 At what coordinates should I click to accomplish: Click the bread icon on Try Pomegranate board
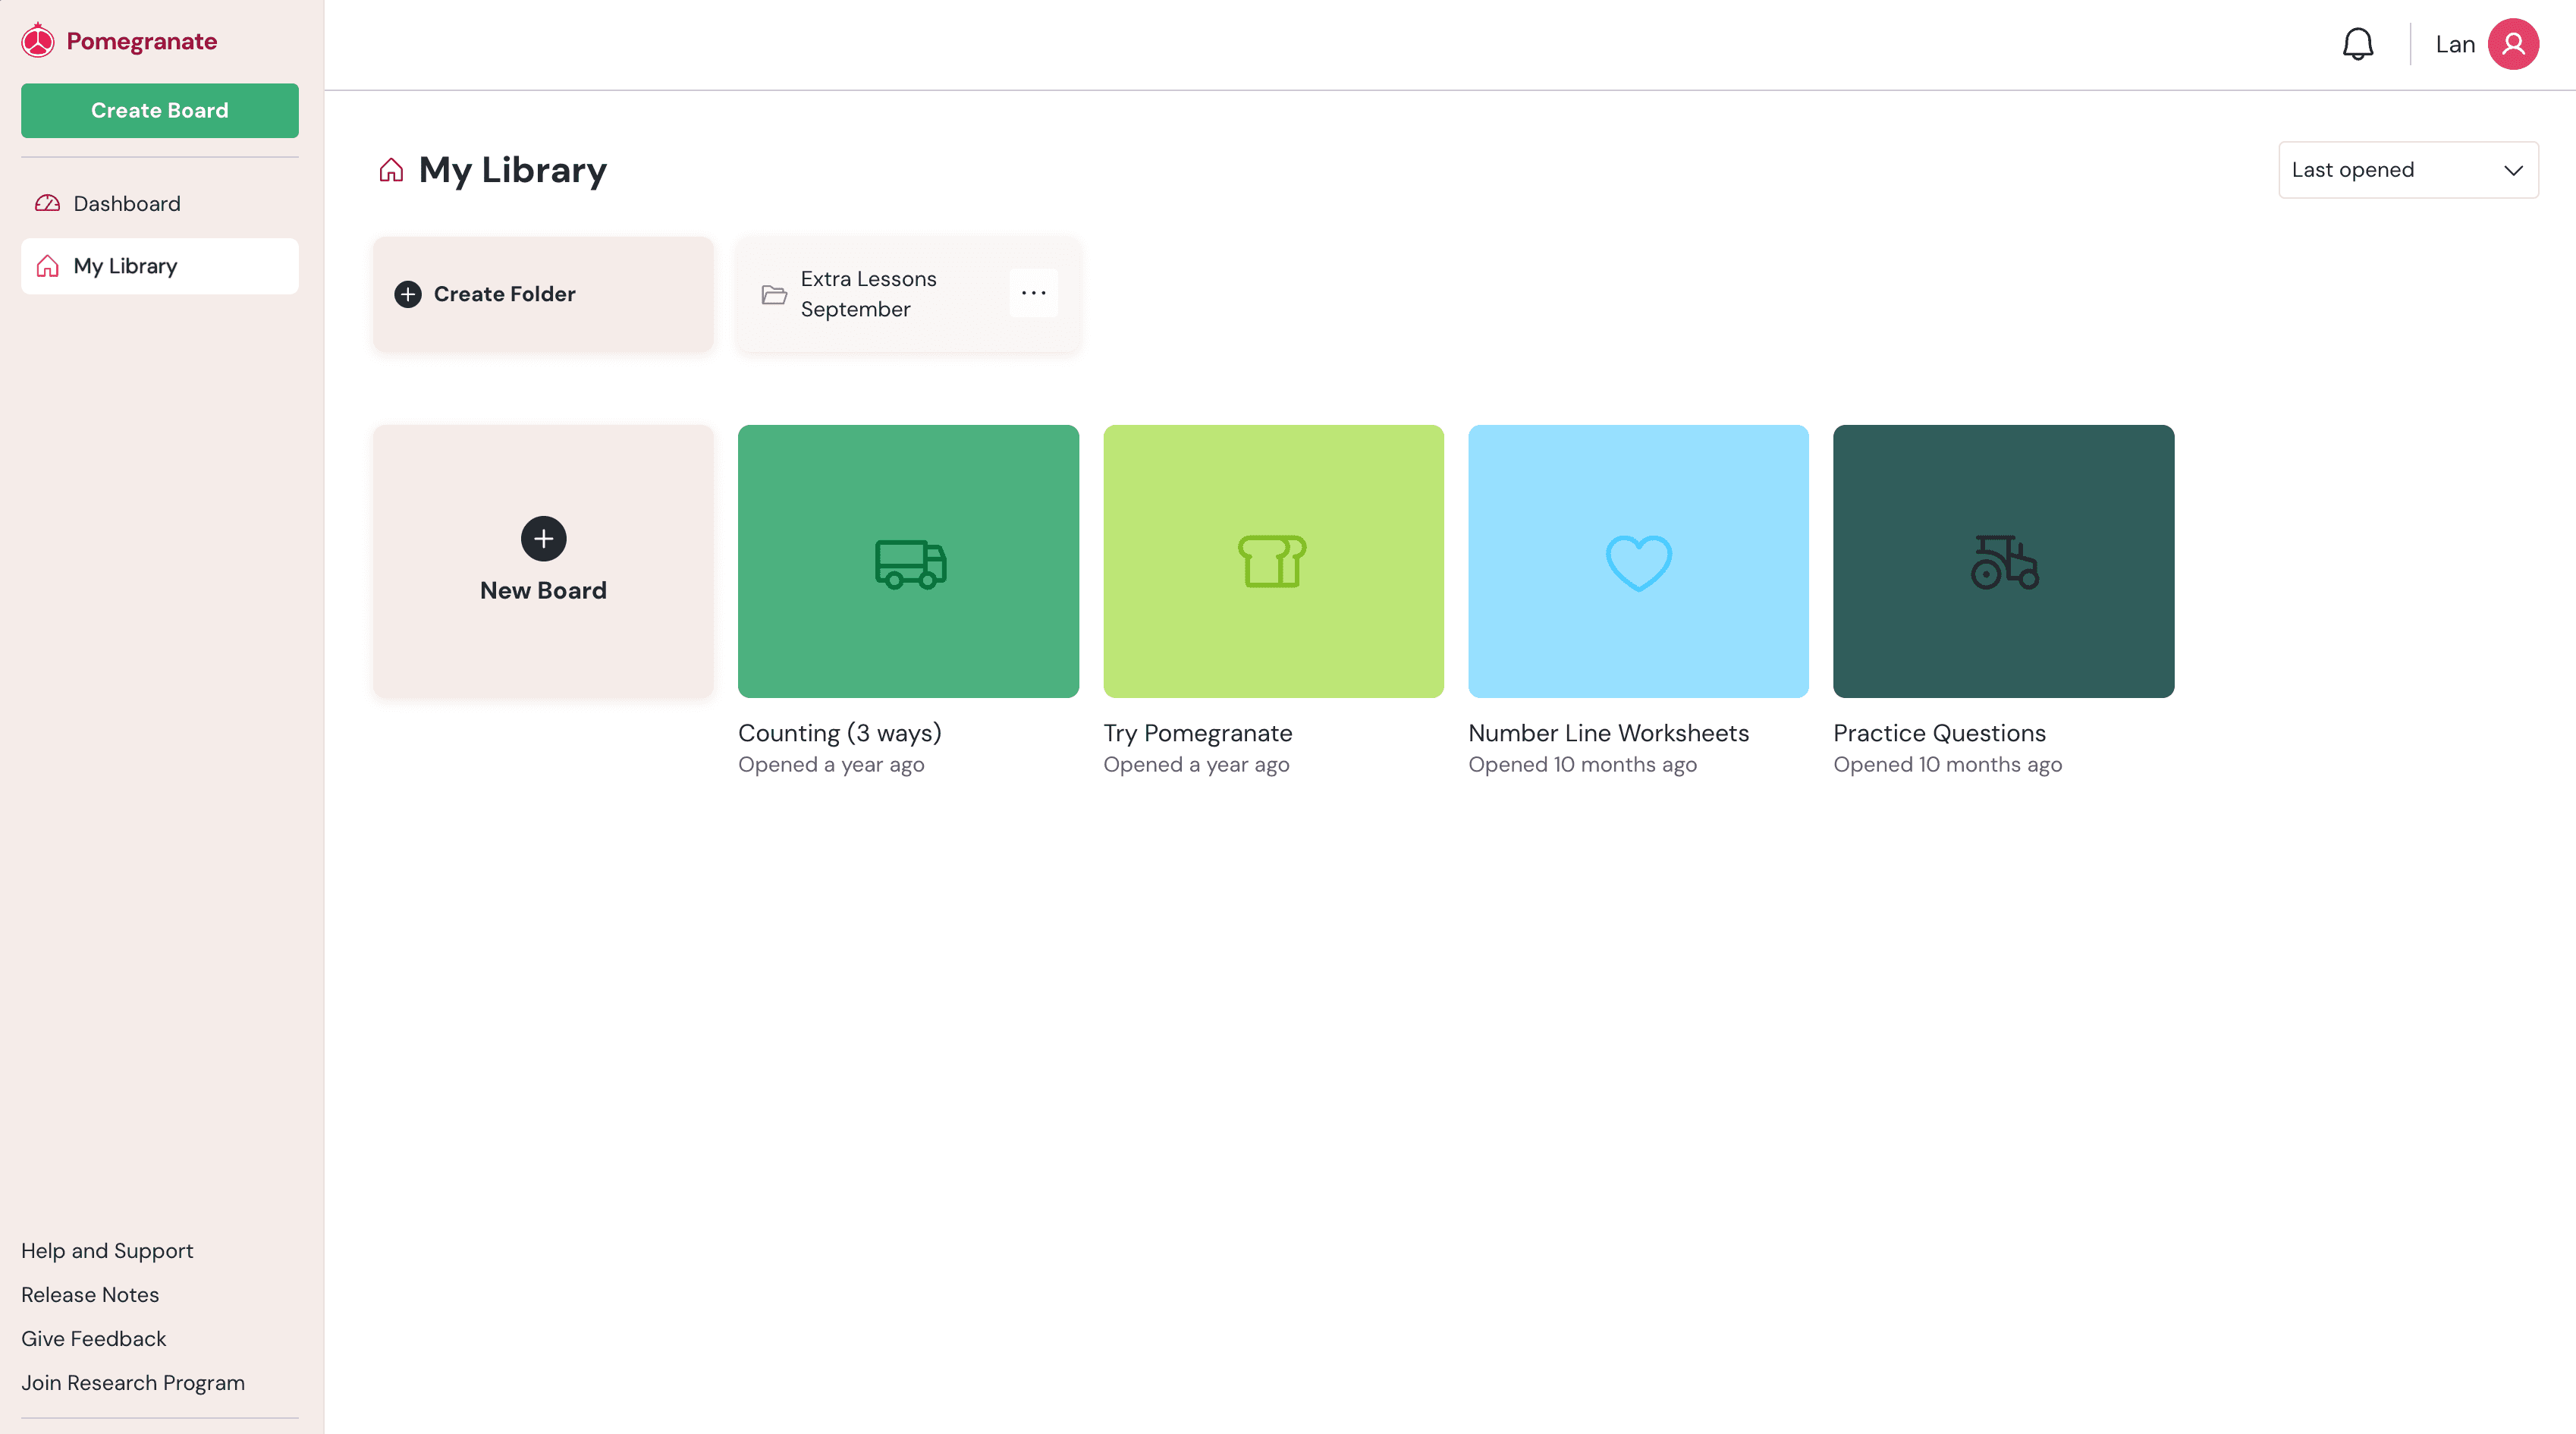(1272, 561)
